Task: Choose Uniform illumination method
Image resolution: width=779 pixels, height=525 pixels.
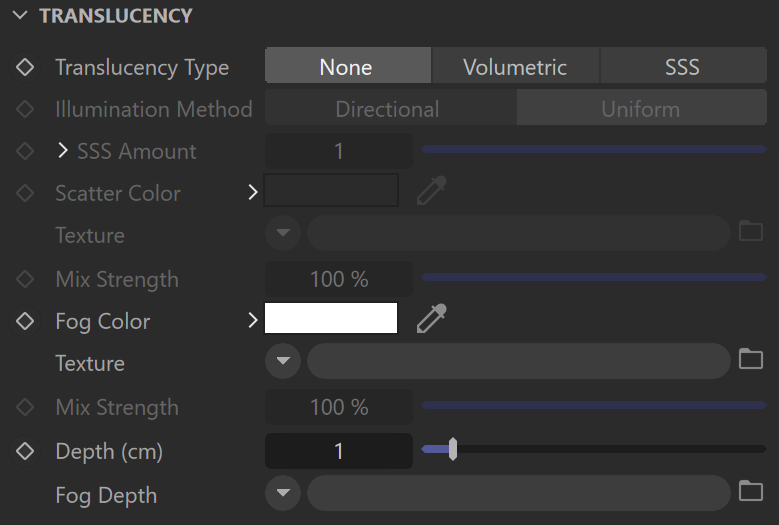Action: (641, 108)
